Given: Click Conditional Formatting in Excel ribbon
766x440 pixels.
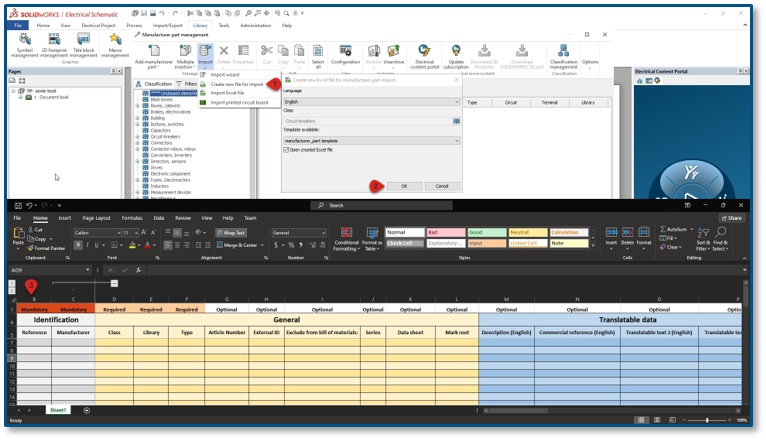Looking at the screenshot, I should coord(346,239).
